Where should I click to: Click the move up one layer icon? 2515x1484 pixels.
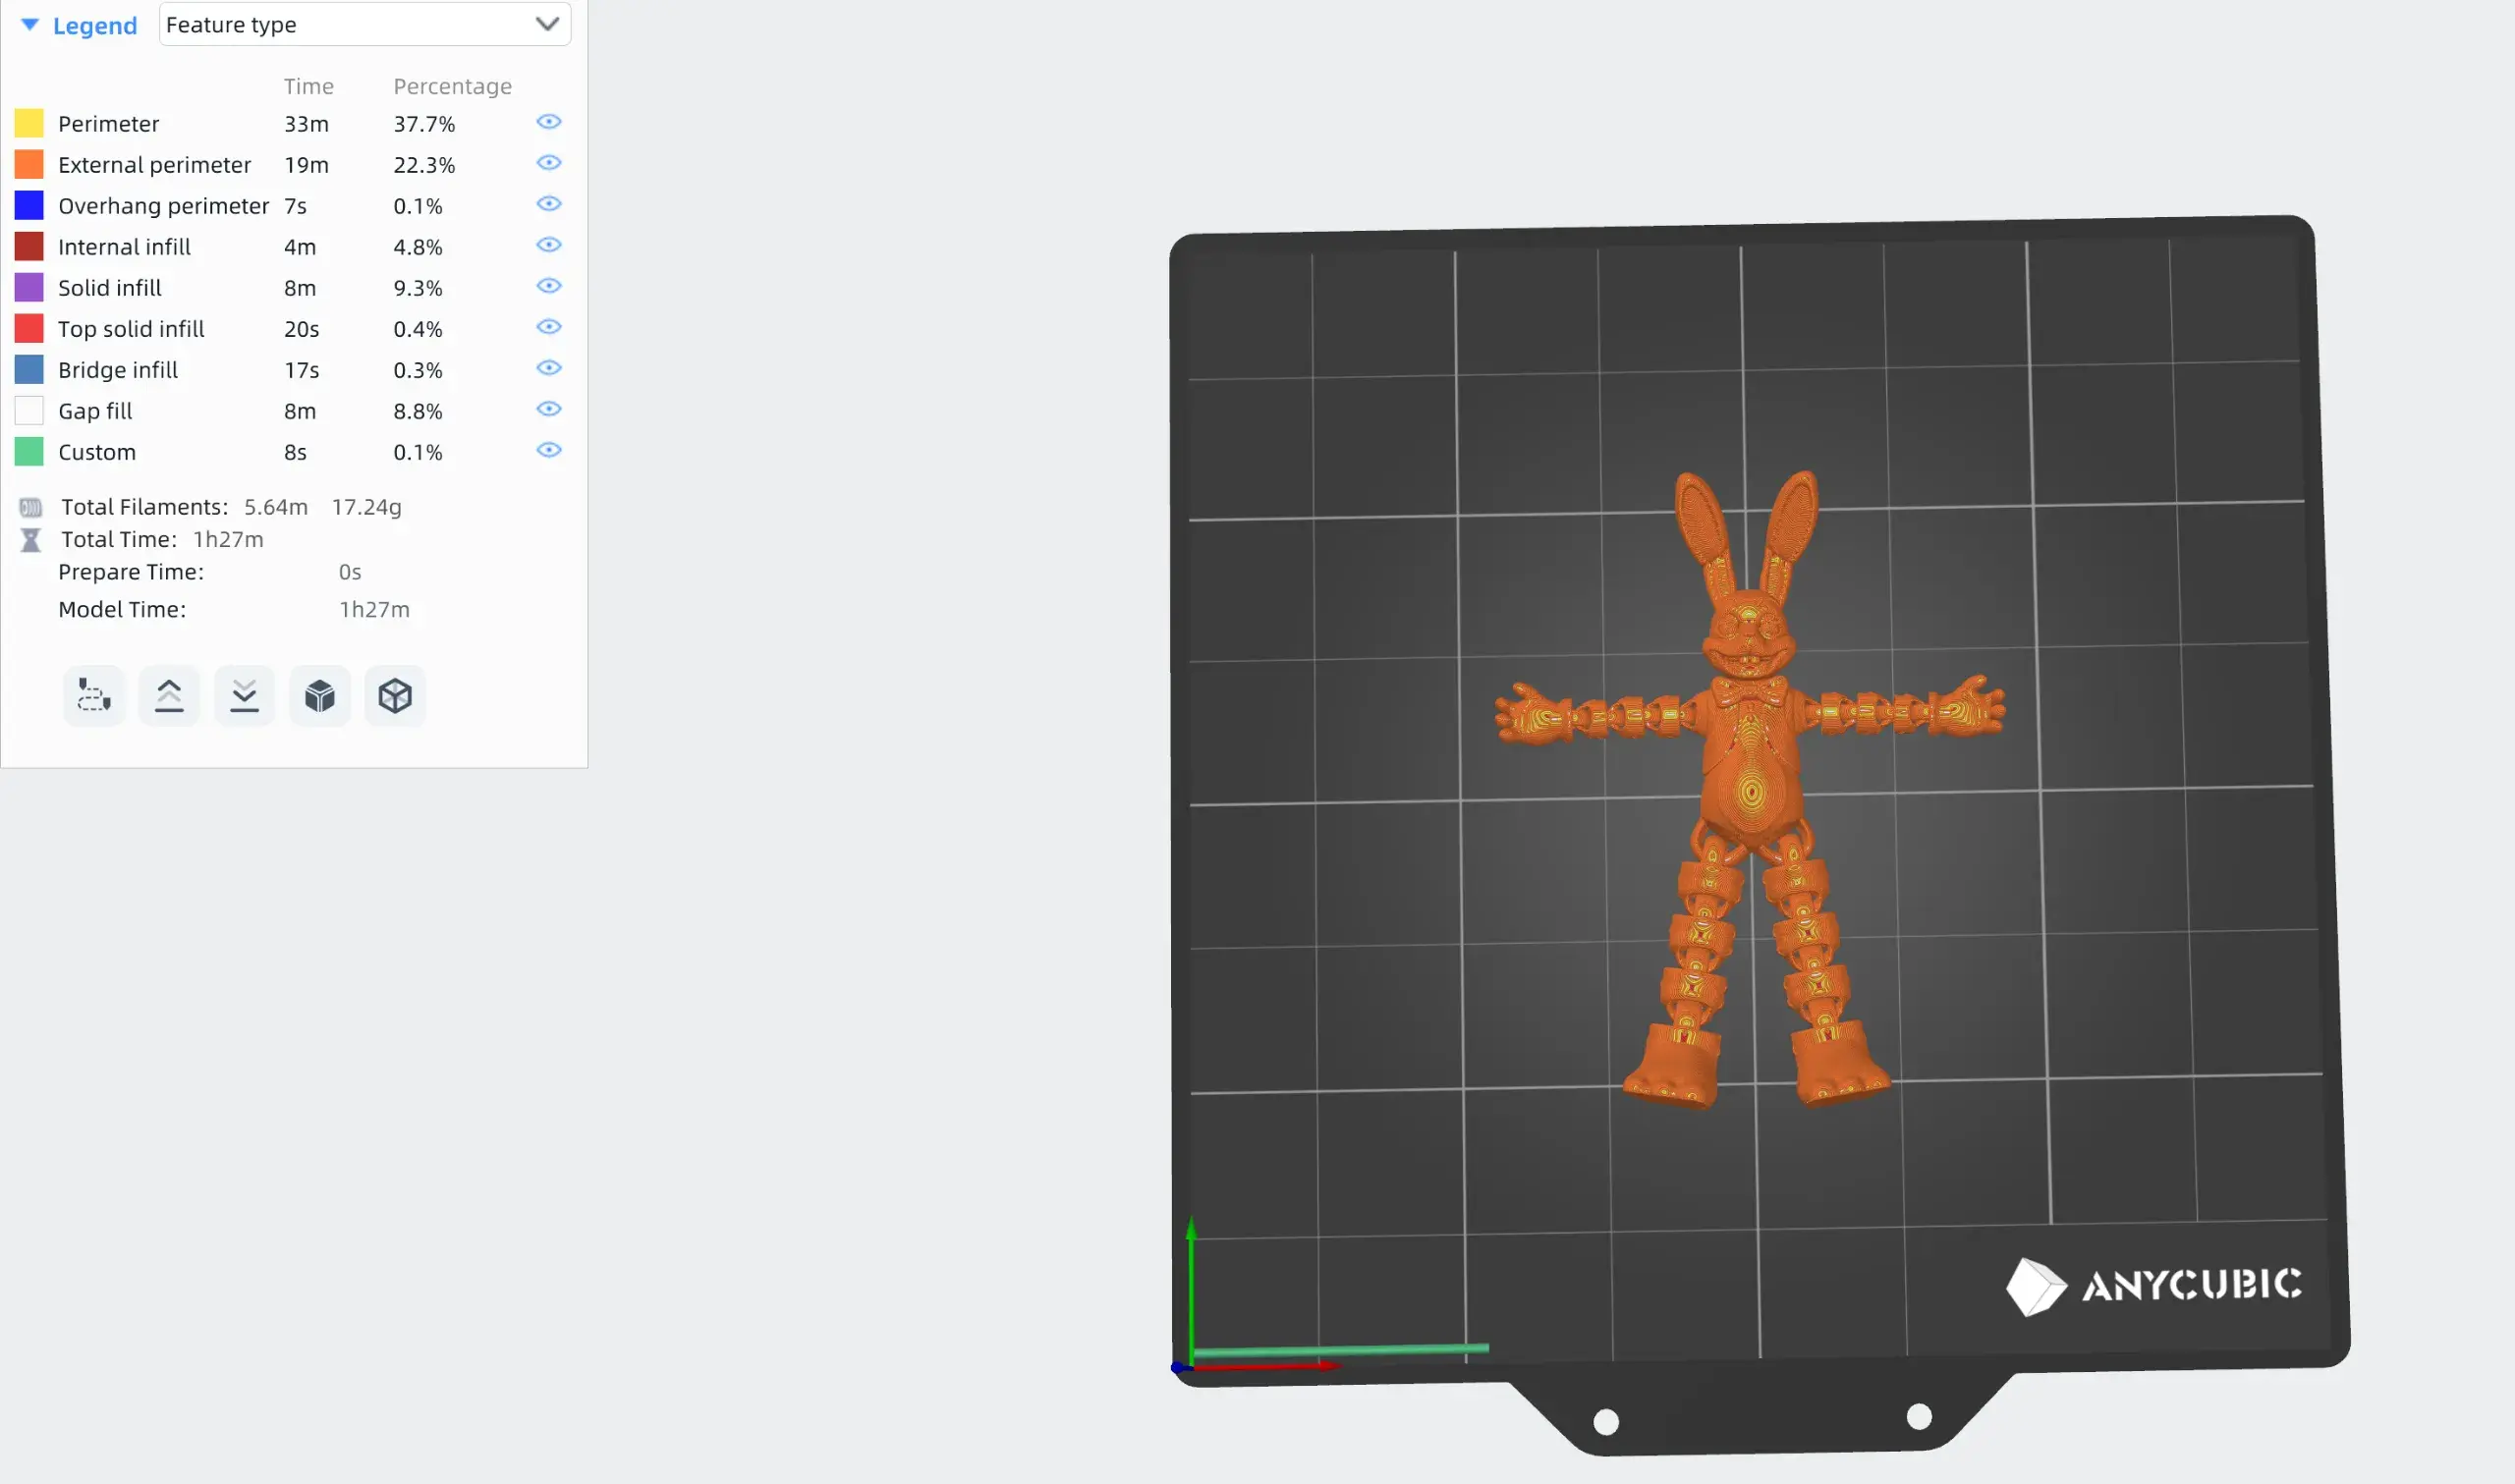169,695
